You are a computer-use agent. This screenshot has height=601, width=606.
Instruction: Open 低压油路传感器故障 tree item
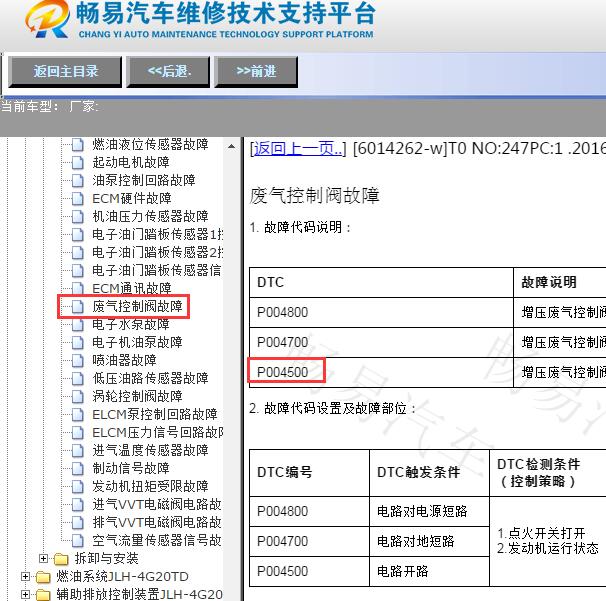[x=150, y=378]
